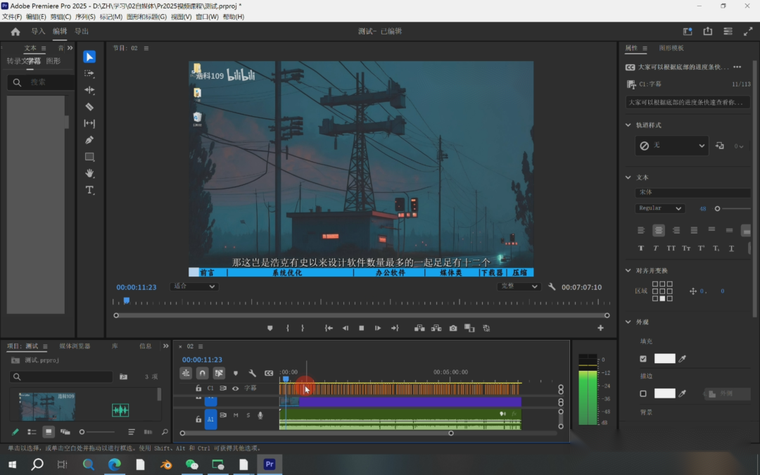Toggle eye visibility of 字幕 track
Viewport: 760px width, 475px height.
235,388
